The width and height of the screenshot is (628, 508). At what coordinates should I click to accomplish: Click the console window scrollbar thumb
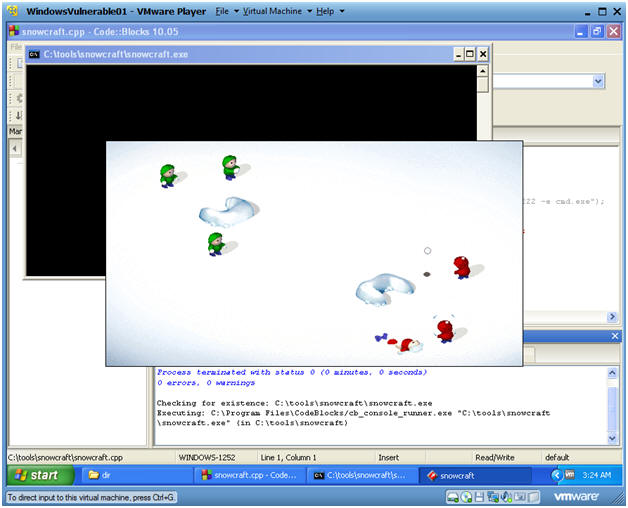[483, 85]
